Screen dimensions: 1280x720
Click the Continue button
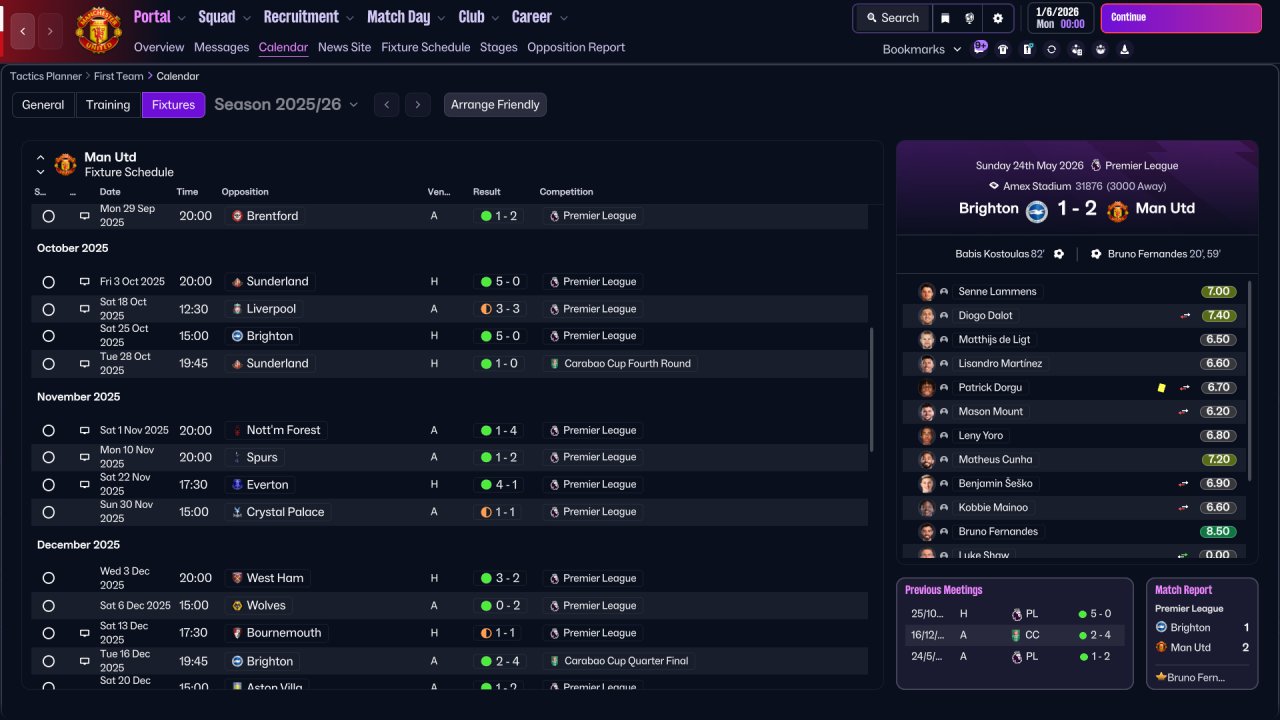pyautogui.click(x=1181, y=18)
